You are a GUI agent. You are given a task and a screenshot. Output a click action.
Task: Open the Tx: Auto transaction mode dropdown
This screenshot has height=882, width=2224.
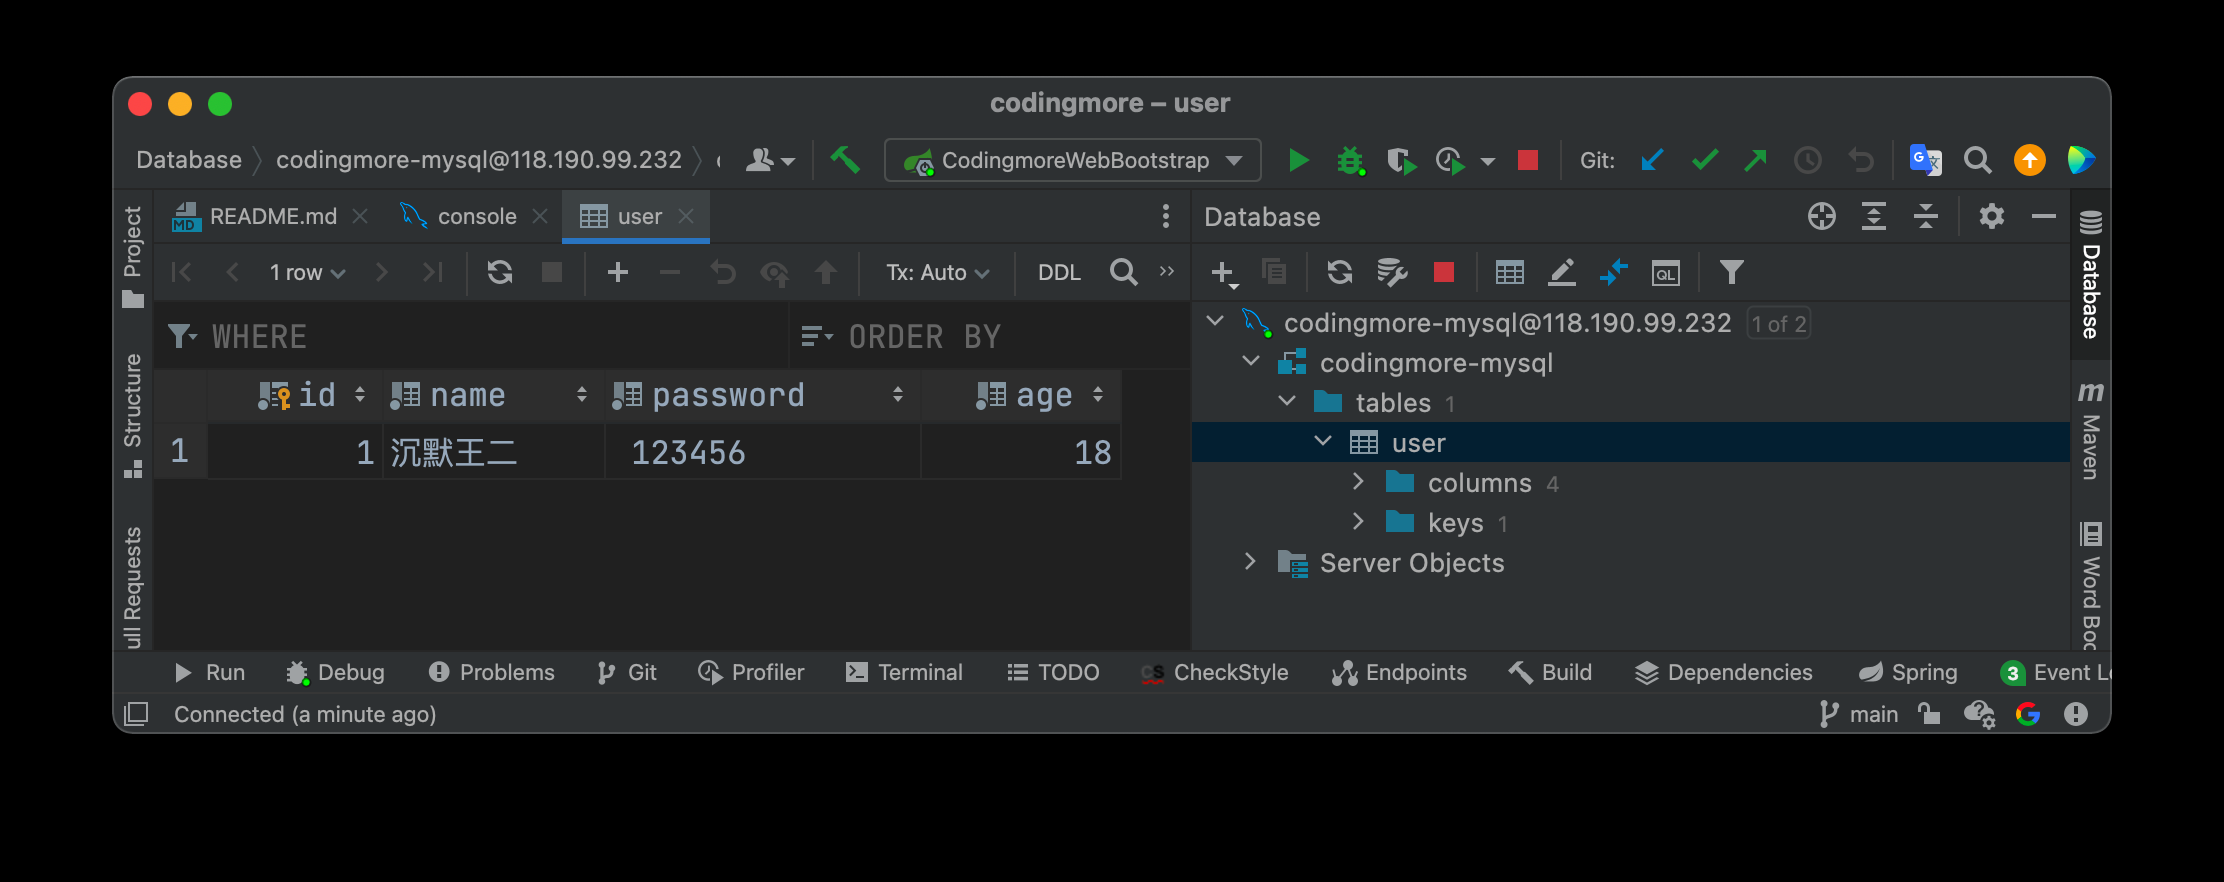click(937, 272)
